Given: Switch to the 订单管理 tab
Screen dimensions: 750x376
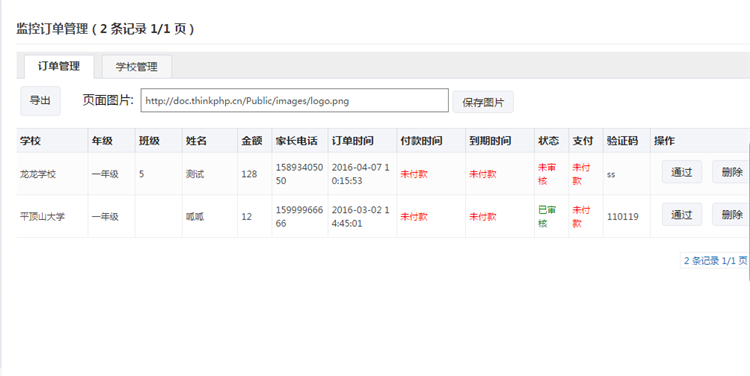Looking at the screenshot, I should [x=59, y=66].
